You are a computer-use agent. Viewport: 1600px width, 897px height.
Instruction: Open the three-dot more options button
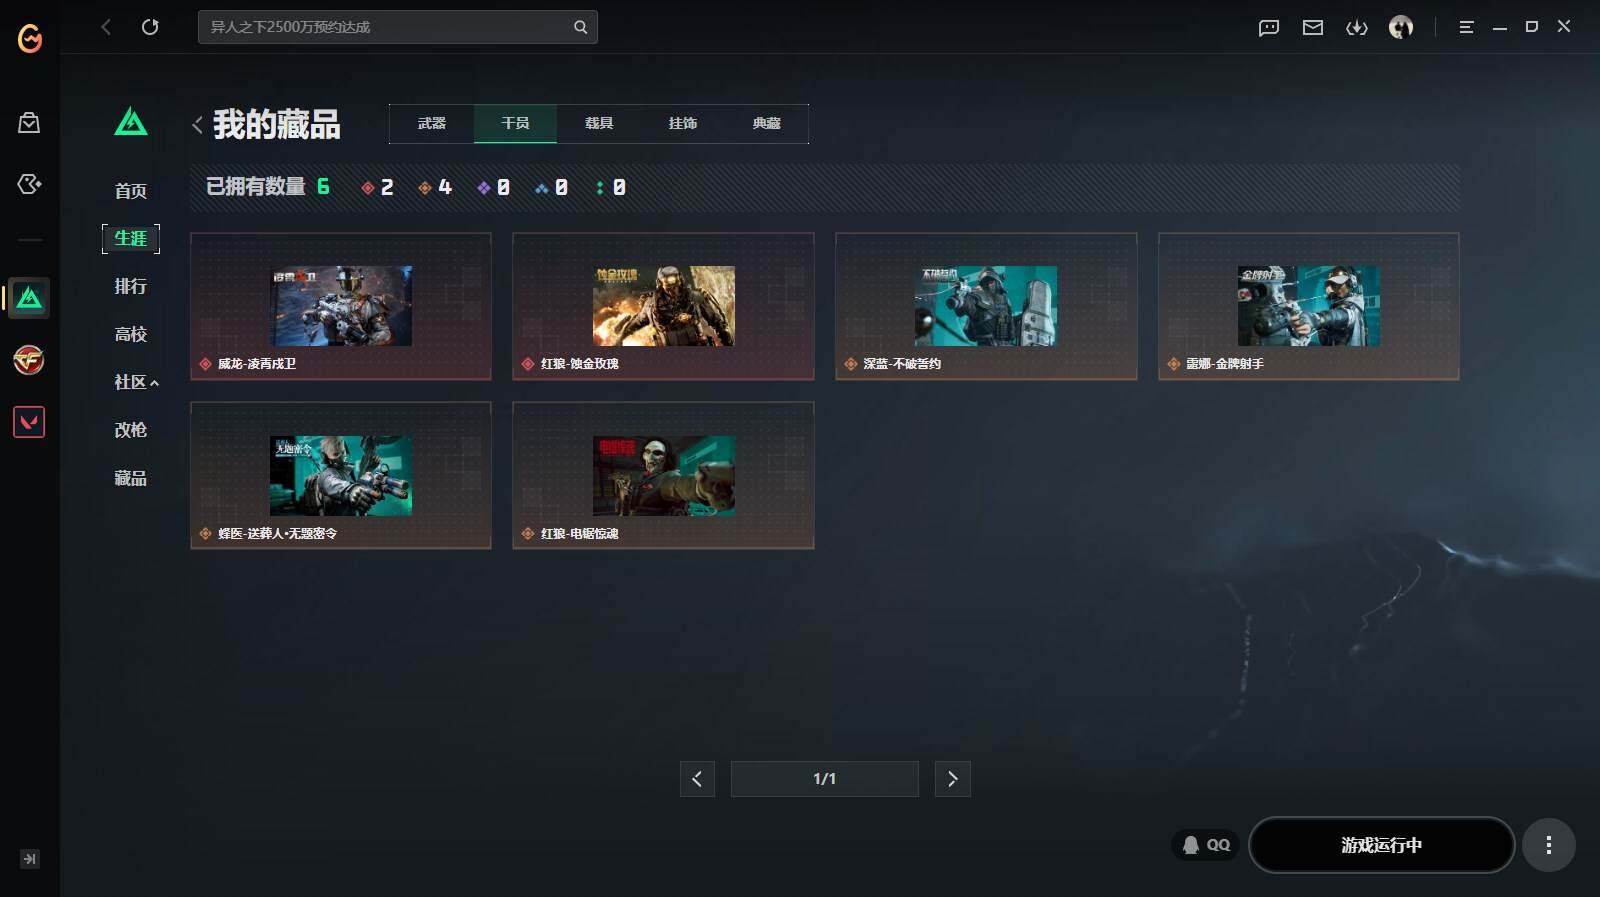pos(1549,845)
